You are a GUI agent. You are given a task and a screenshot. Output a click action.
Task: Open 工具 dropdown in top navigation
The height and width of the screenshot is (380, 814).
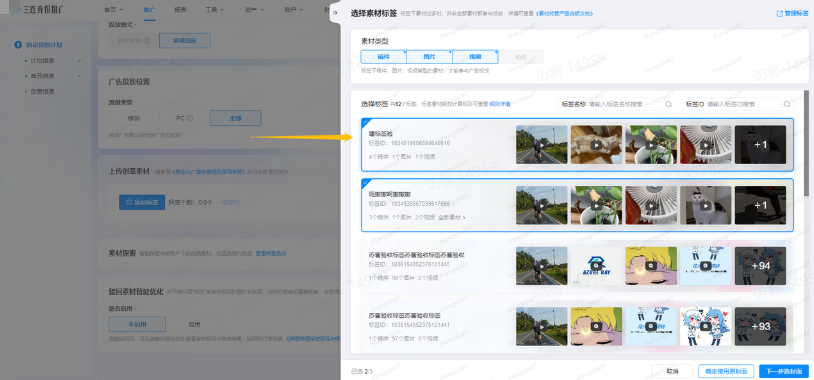point(214,10)
